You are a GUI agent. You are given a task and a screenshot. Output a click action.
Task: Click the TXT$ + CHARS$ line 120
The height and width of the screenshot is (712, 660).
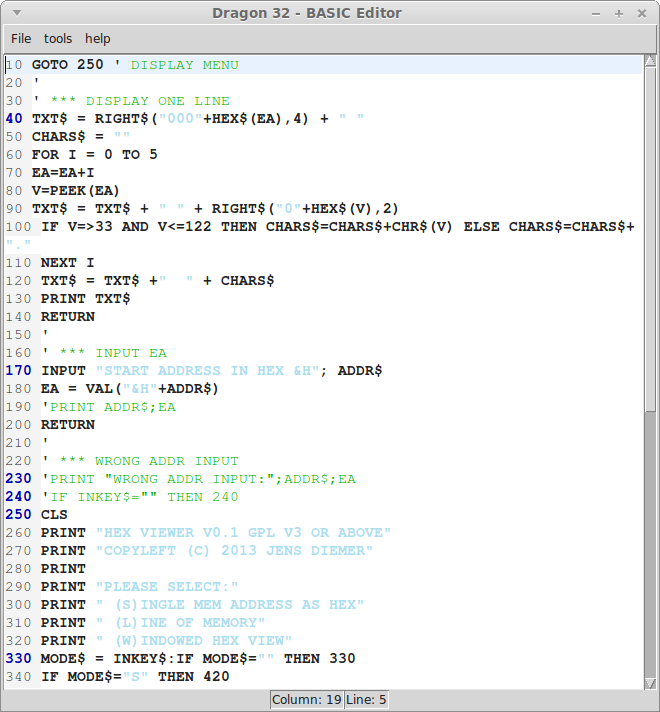(x=158, y=281)
